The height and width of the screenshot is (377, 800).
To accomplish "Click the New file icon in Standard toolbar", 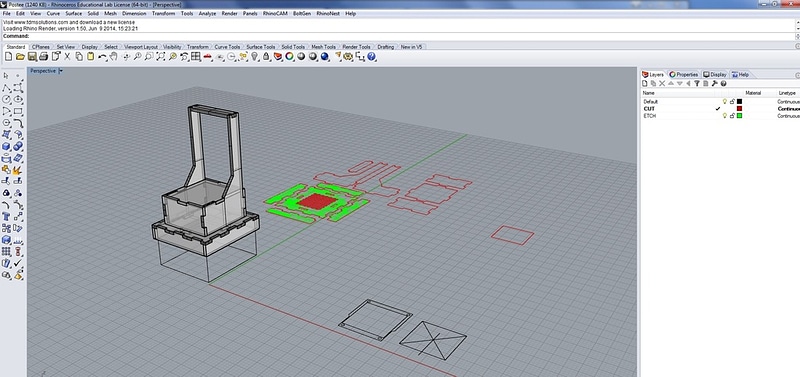I will pos(8,57).
